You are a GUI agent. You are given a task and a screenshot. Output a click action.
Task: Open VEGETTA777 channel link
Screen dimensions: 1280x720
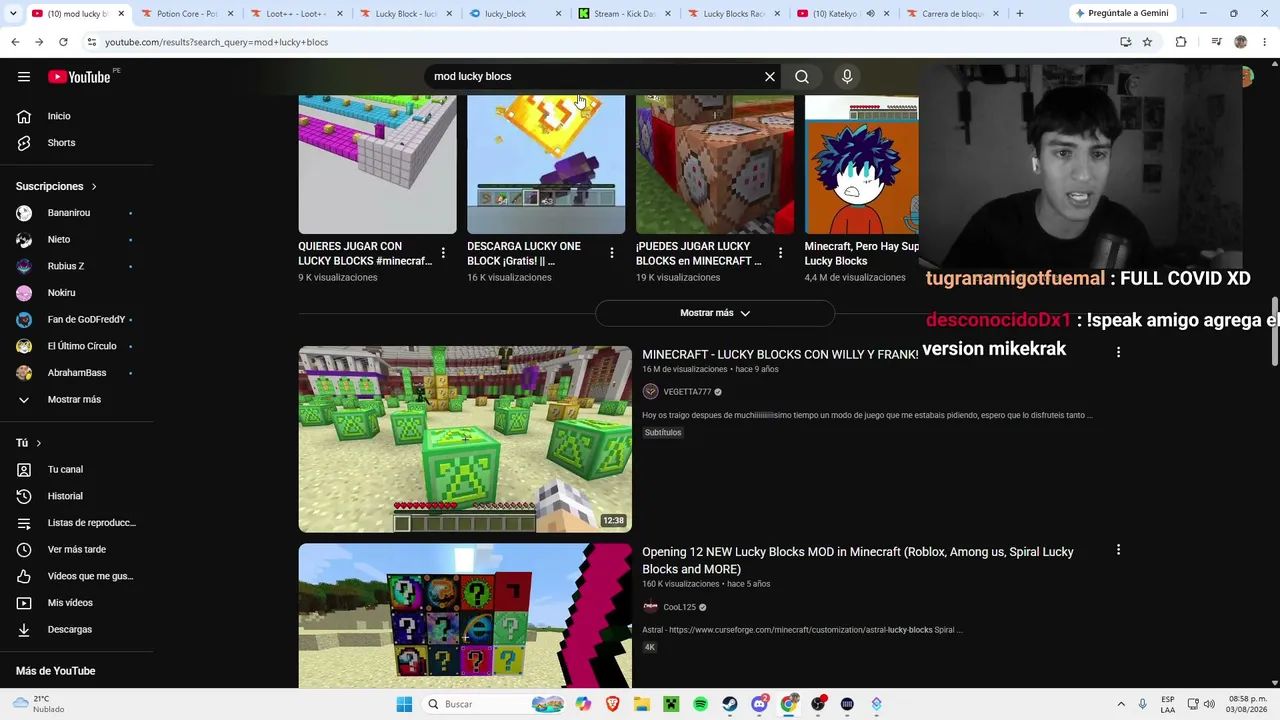[x=687, y=392]
